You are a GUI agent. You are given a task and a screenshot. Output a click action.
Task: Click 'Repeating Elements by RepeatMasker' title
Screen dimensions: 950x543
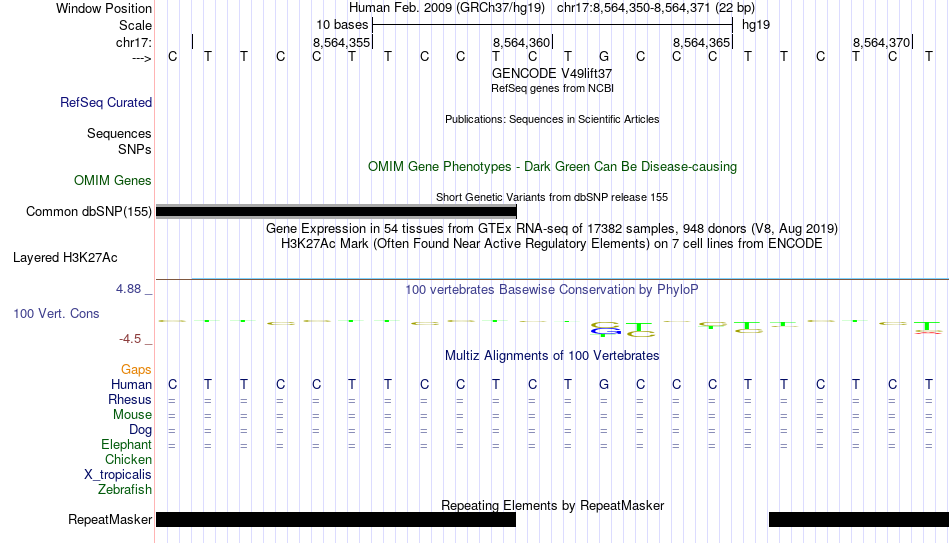coord(552,505)
